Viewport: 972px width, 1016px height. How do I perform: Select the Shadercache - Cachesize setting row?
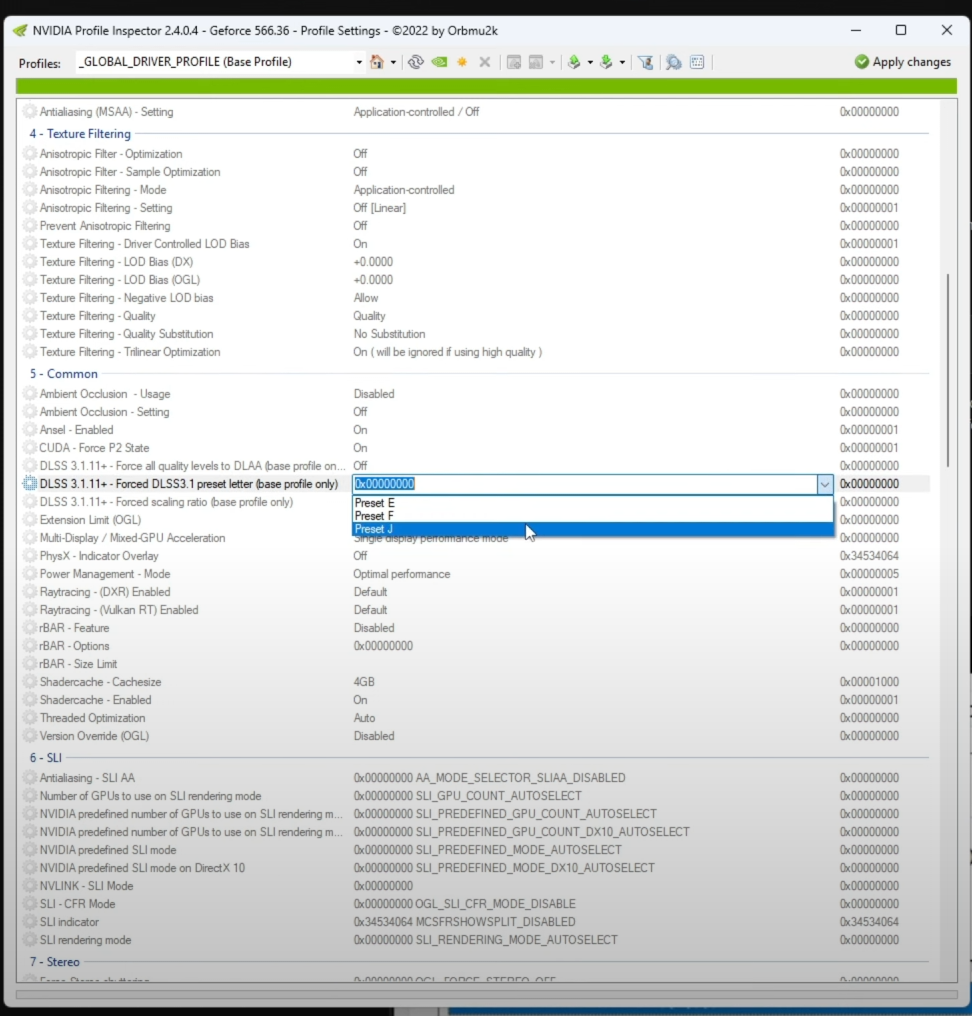(100, 682)
